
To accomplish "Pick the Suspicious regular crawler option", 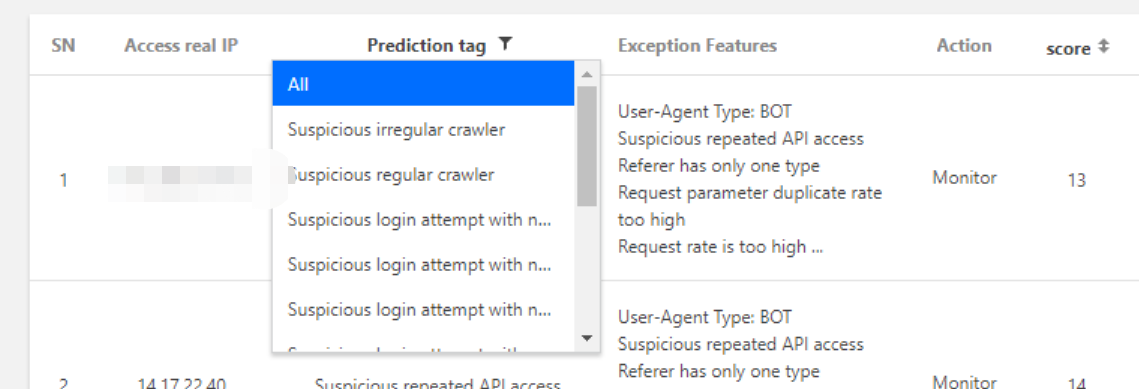I will tap(423, 175).
